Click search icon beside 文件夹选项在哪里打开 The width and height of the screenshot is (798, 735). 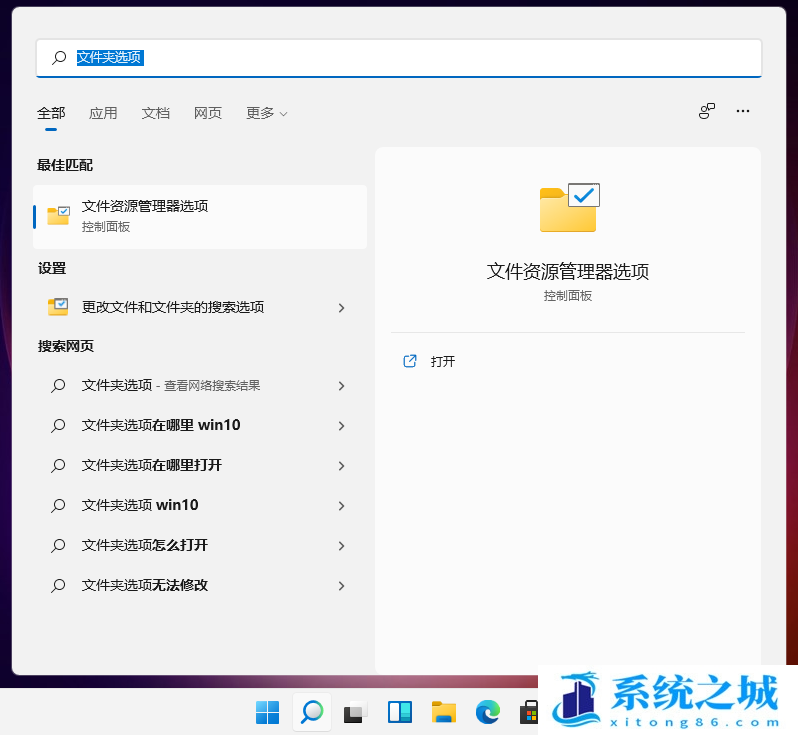(58, 466)
